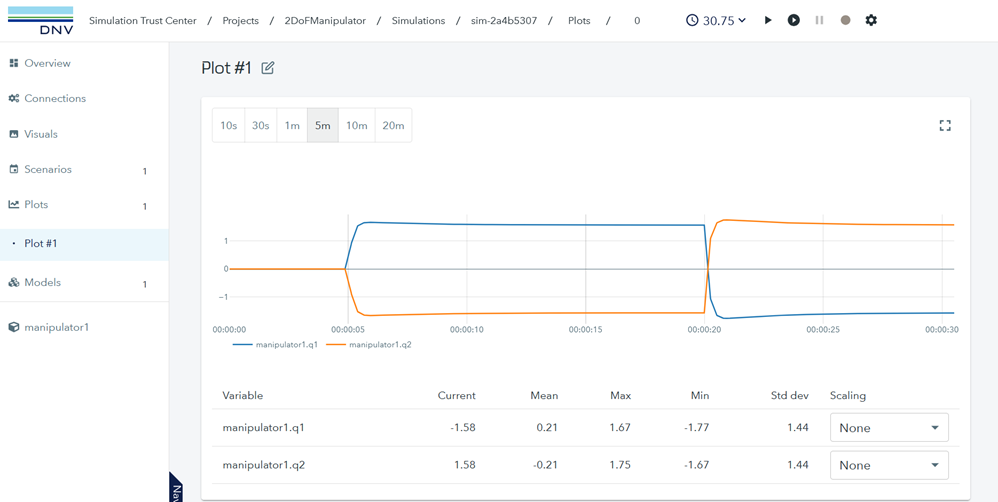This screenshot has height=502, width=998.
Task: Click the 00:00:05 time axis label
Action: [348, 330]
